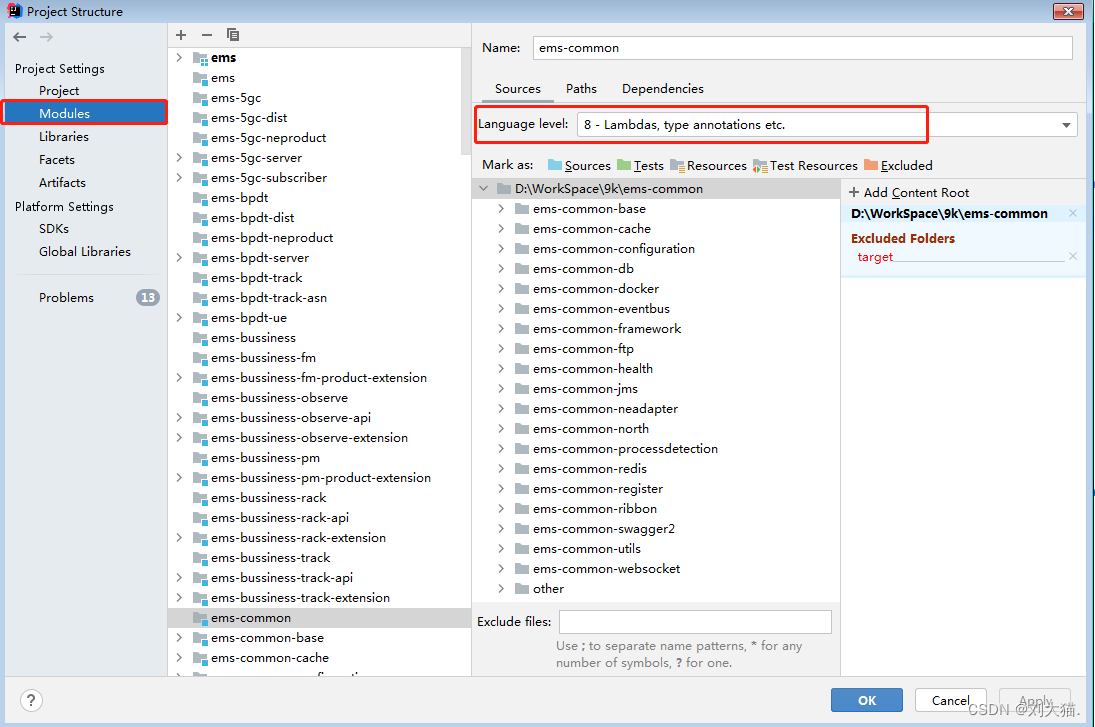Screen dimensions: 1095x727
Task: Select the ems-5gc-dist module
Action: tap(249, 118)
